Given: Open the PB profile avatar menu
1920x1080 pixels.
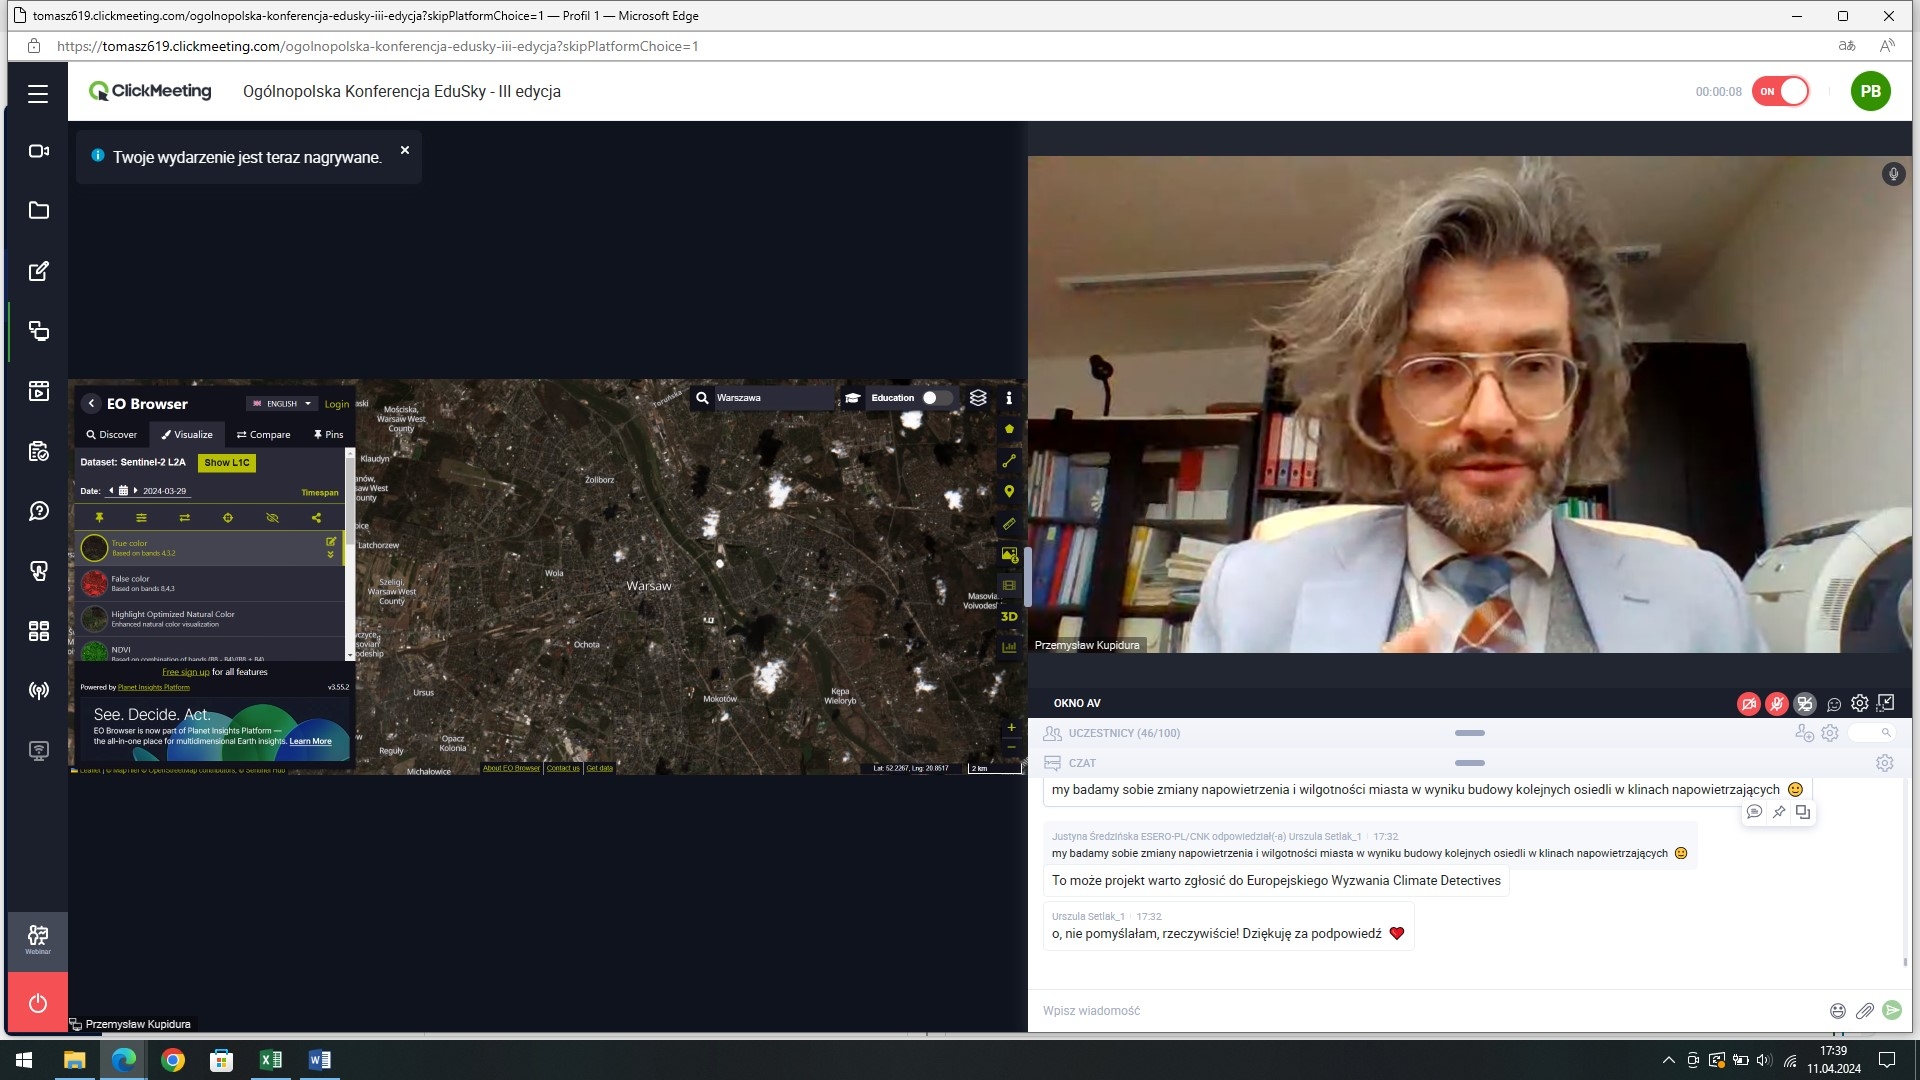Looking at the screenshot, I should point(1870,91).
